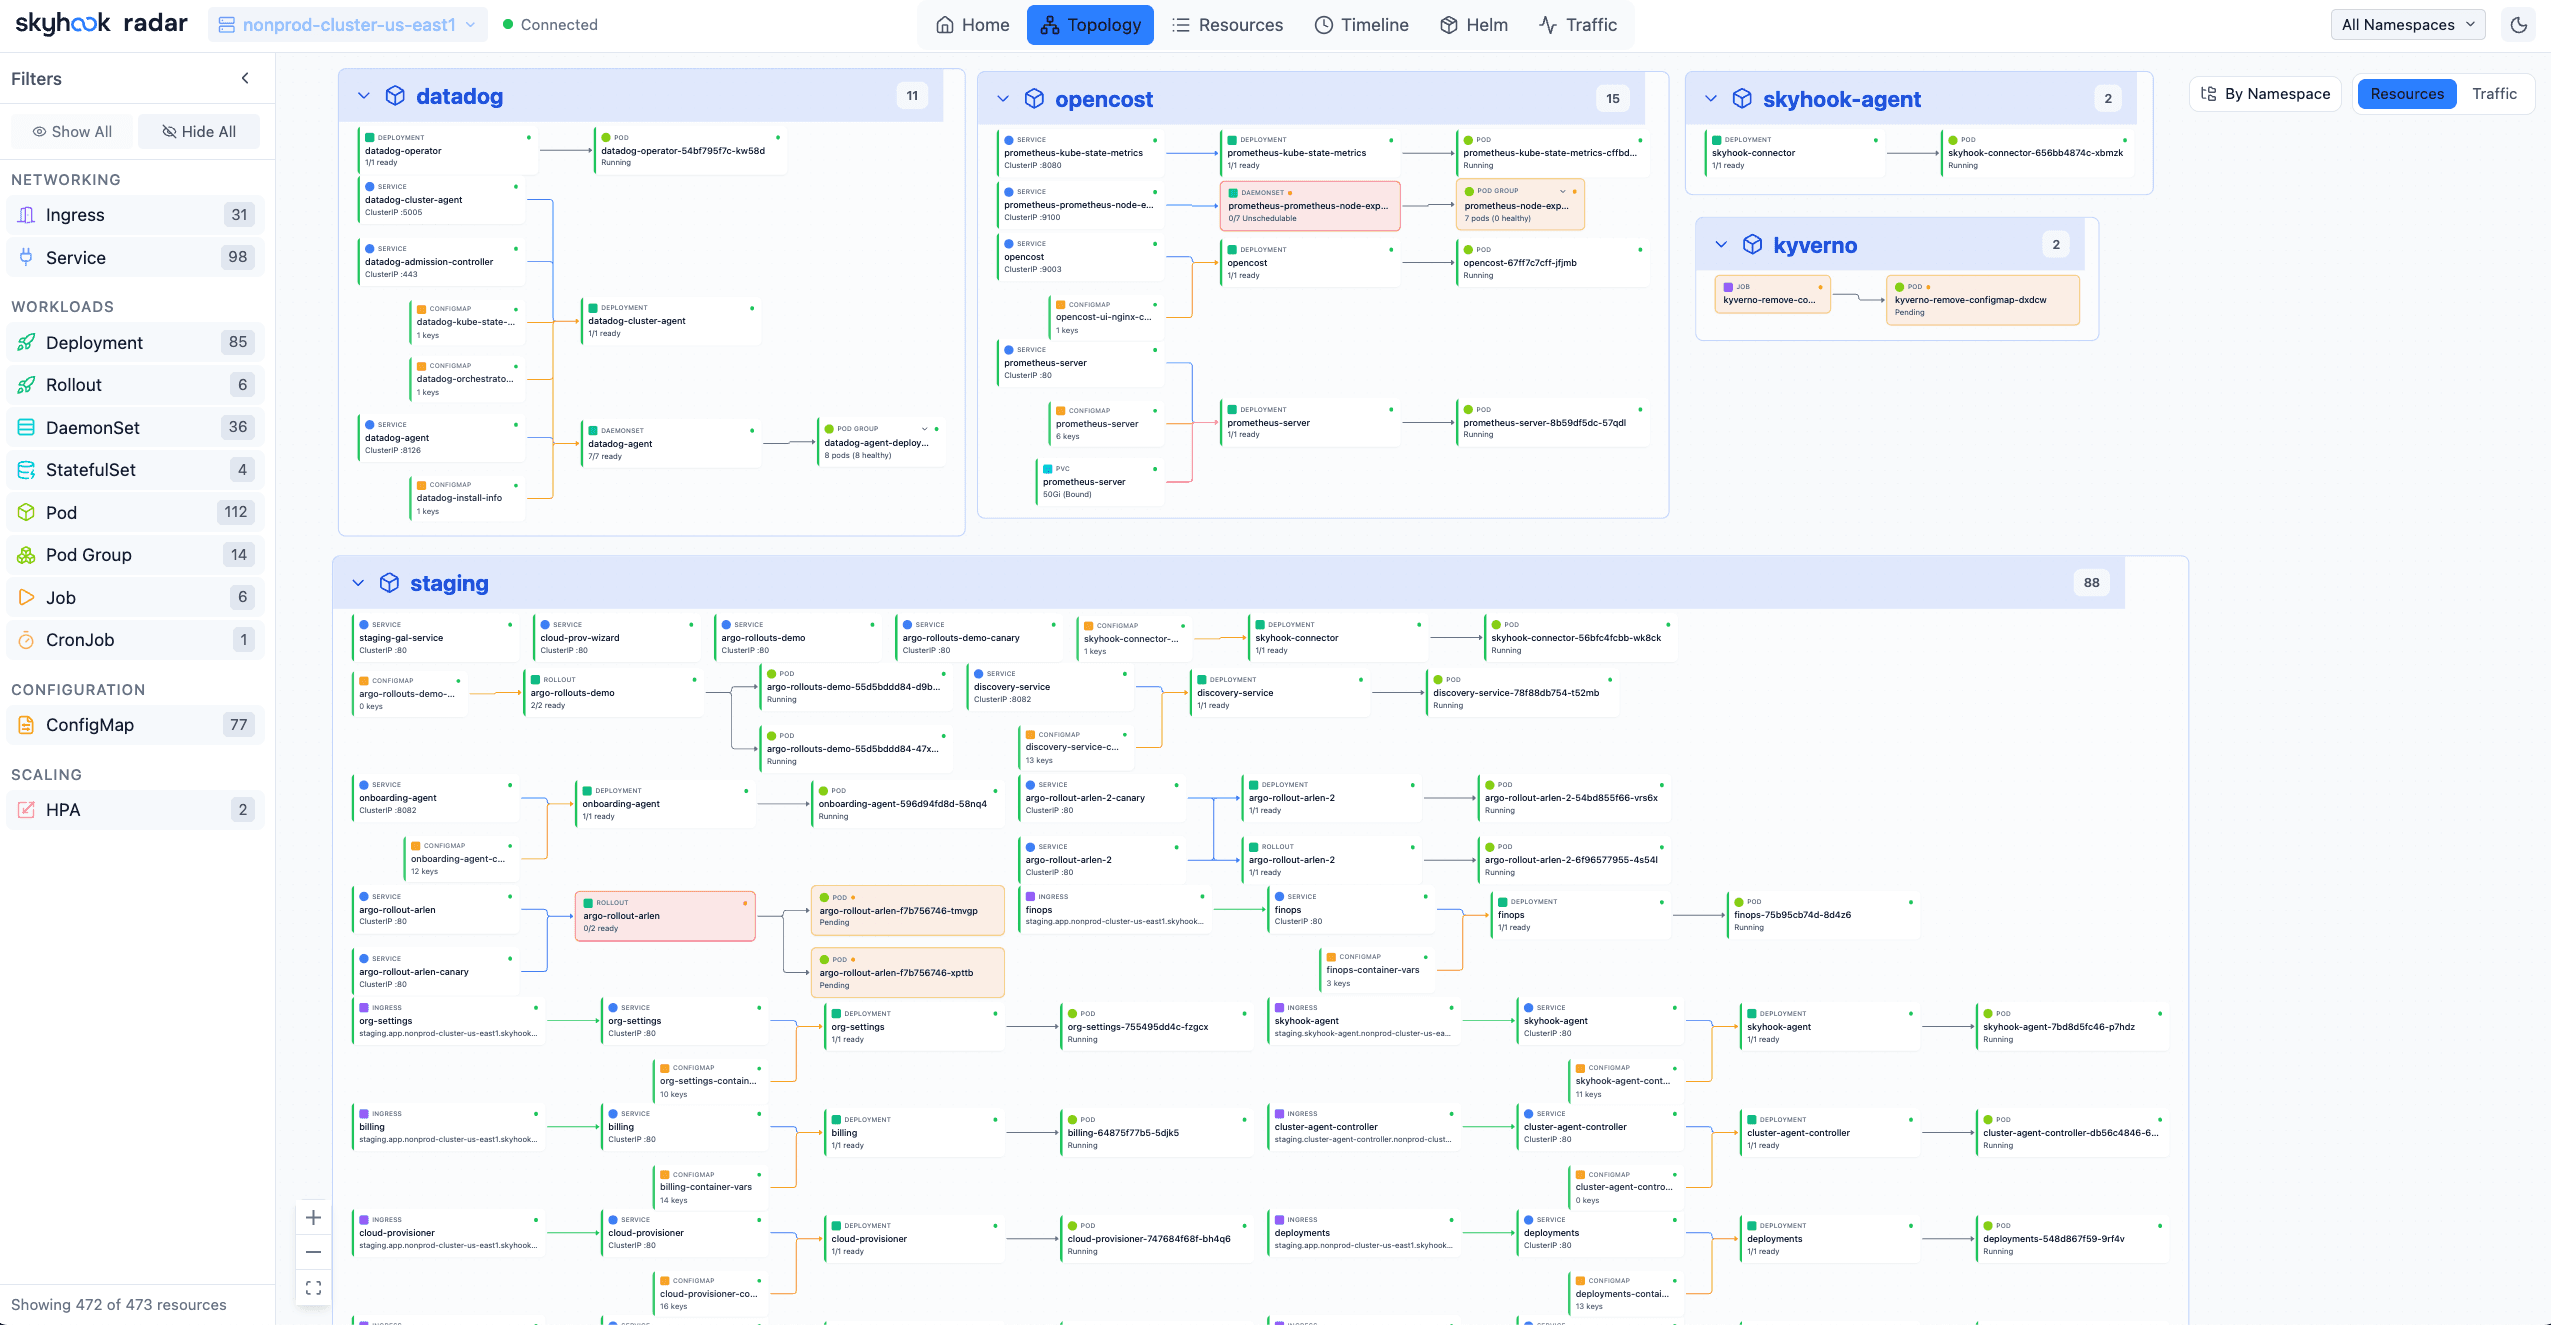Image resolution: width=2551 pixels, height=1325 pixels.
Task: Toggle Service resource filter
Action: [x=135, y=258]
